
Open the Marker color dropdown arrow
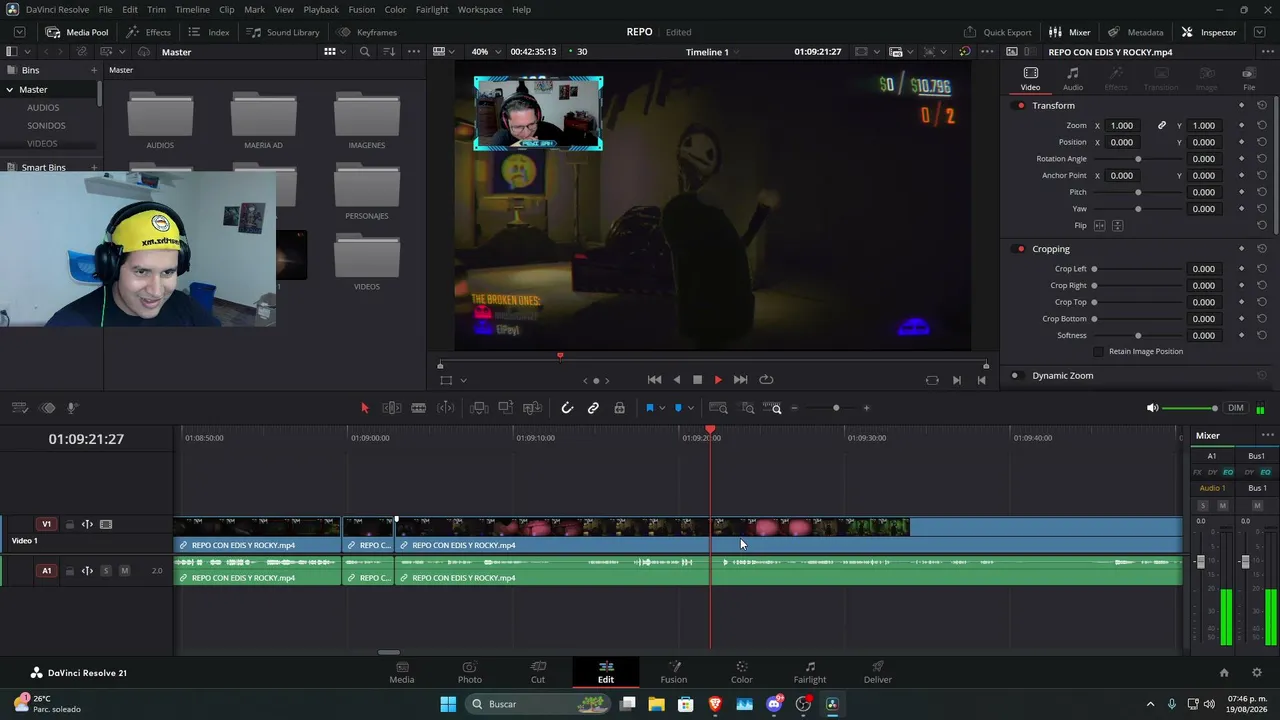click(691, 408)
